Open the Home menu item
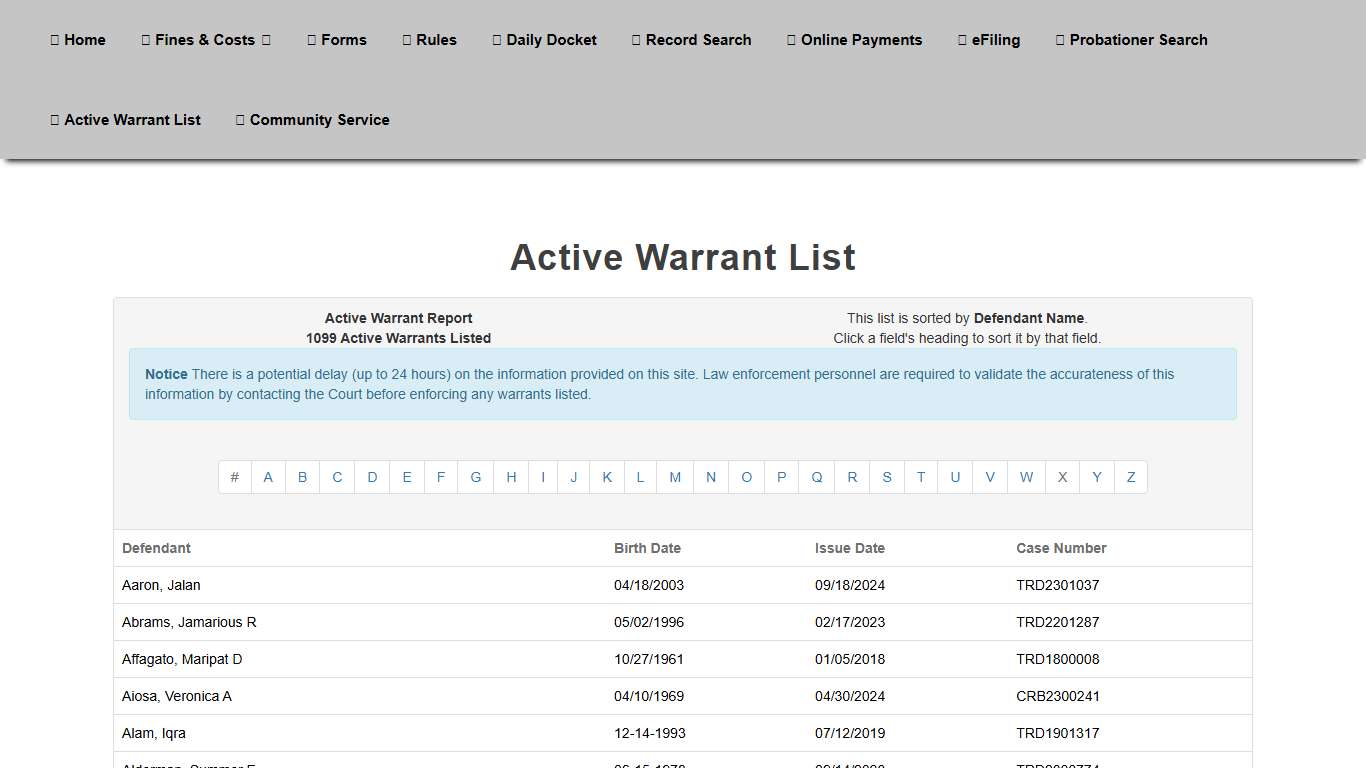1366x768 pixels. tap(78, 40)
